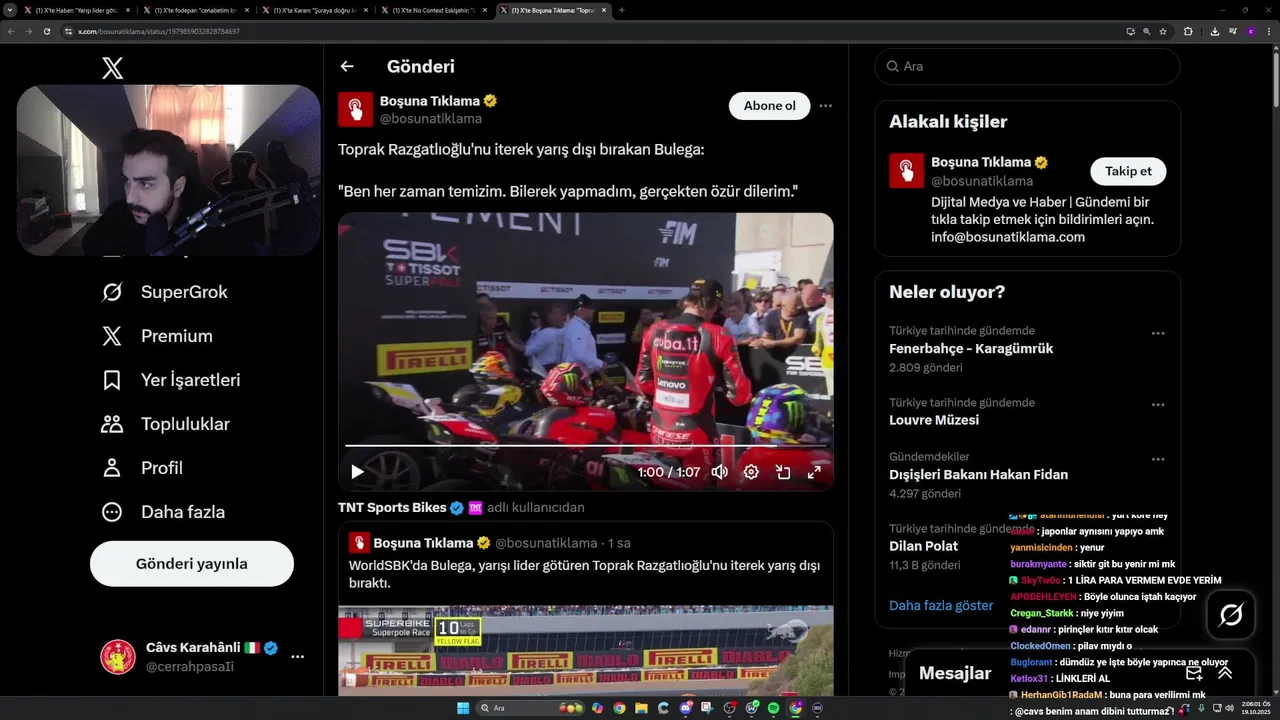Bookmark this page with the star
This screenshot has height=720, width=1280.
point(1163,31)
